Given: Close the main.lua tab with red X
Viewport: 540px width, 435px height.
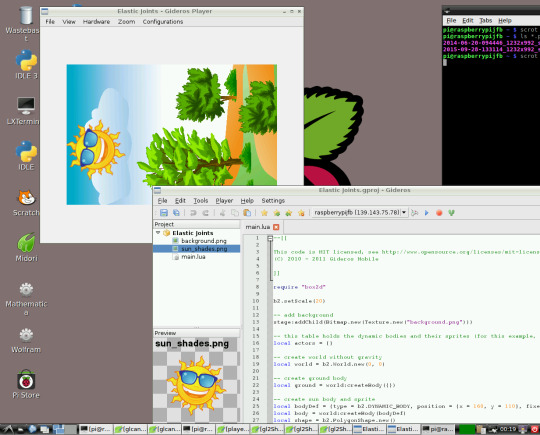Looking at the screenshot, I should click(276, 227).
